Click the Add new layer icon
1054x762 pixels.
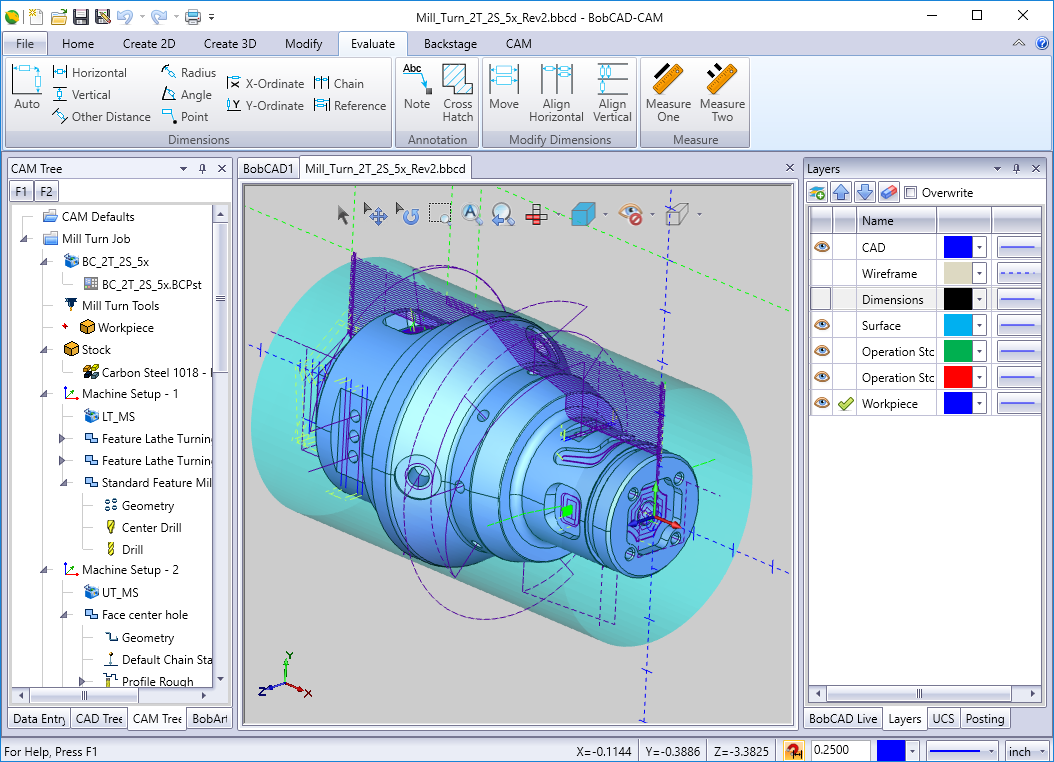(818, 192)
